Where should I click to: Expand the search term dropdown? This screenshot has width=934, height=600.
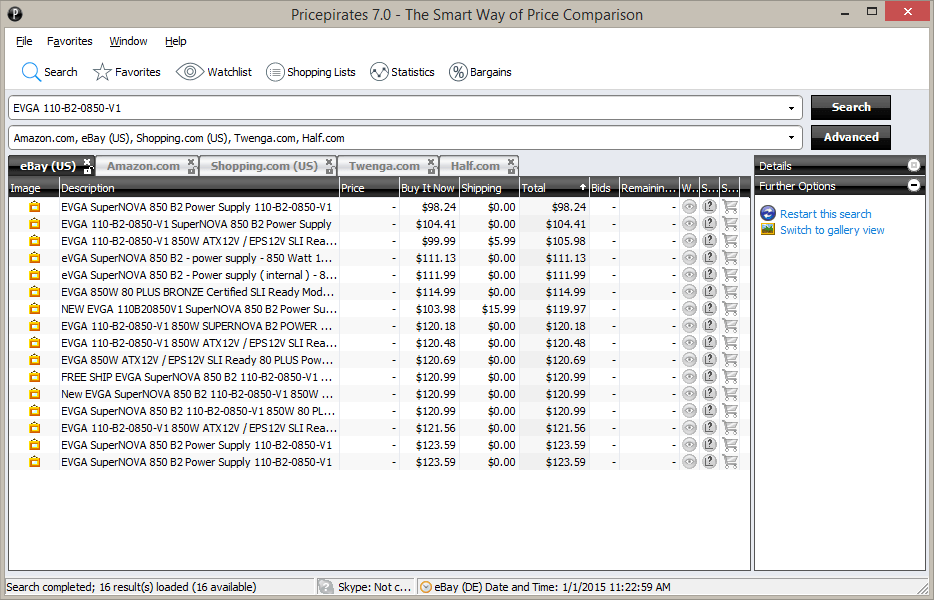coord(791,108)
